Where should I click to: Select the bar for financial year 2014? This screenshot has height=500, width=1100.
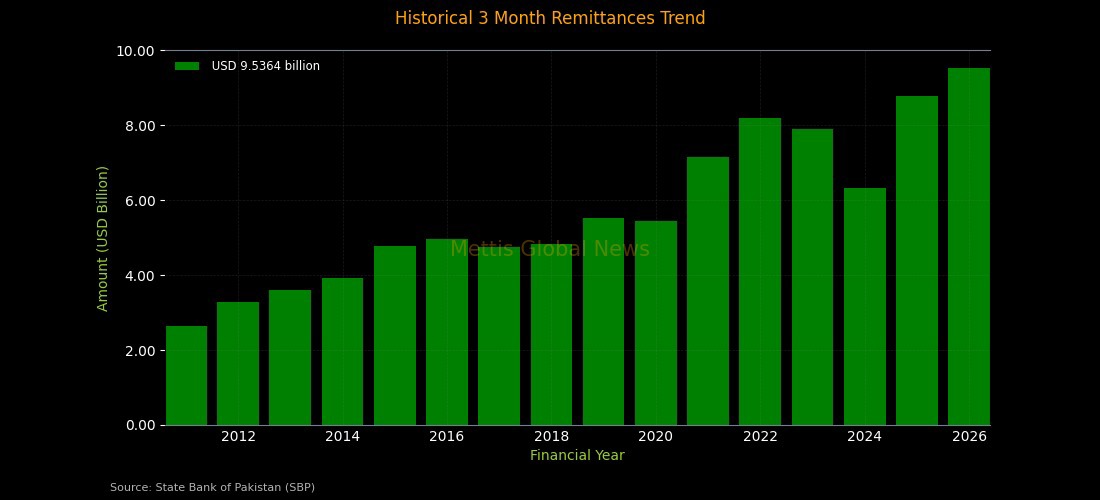point(342,351)
